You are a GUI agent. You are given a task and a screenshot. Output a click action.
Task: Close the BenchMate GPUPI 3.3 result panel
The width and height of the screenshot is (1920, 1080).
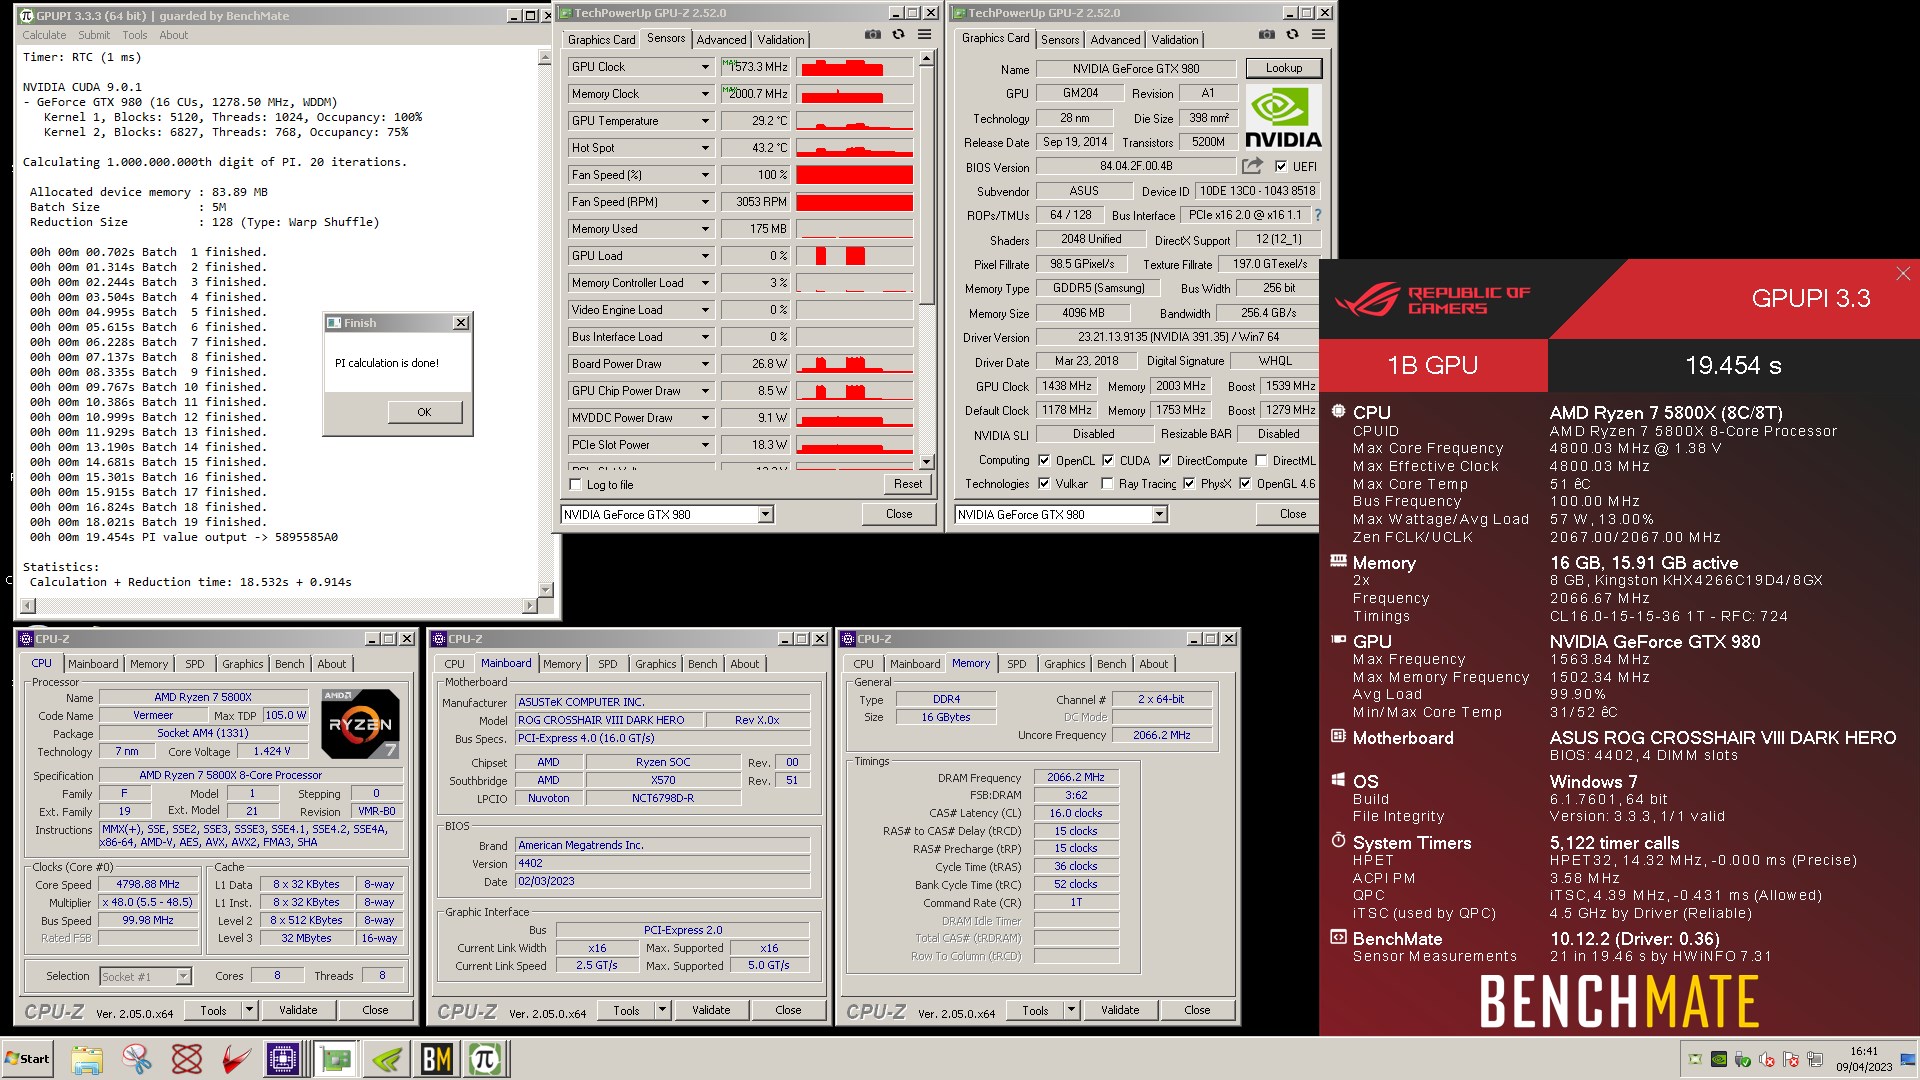point(1903,274)
